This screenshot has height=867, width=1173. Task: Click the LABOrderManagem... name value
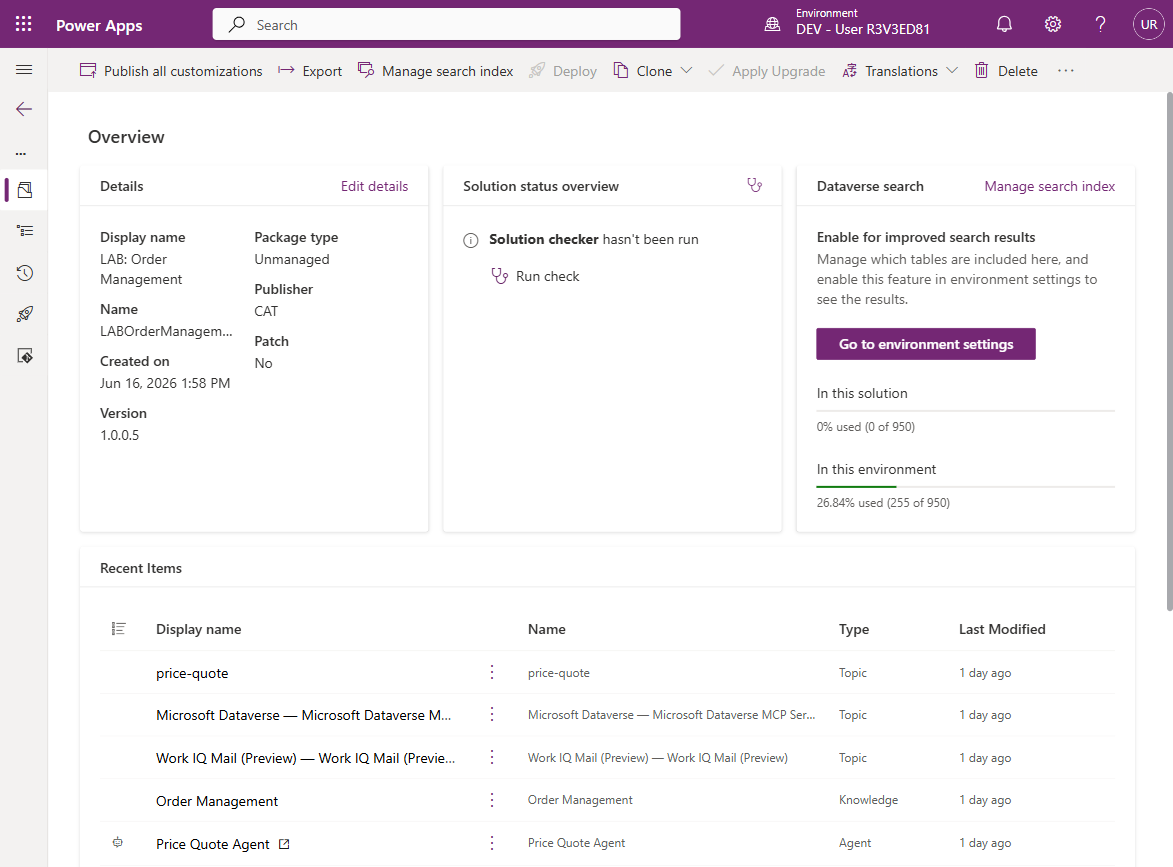(x=166, y=331)
